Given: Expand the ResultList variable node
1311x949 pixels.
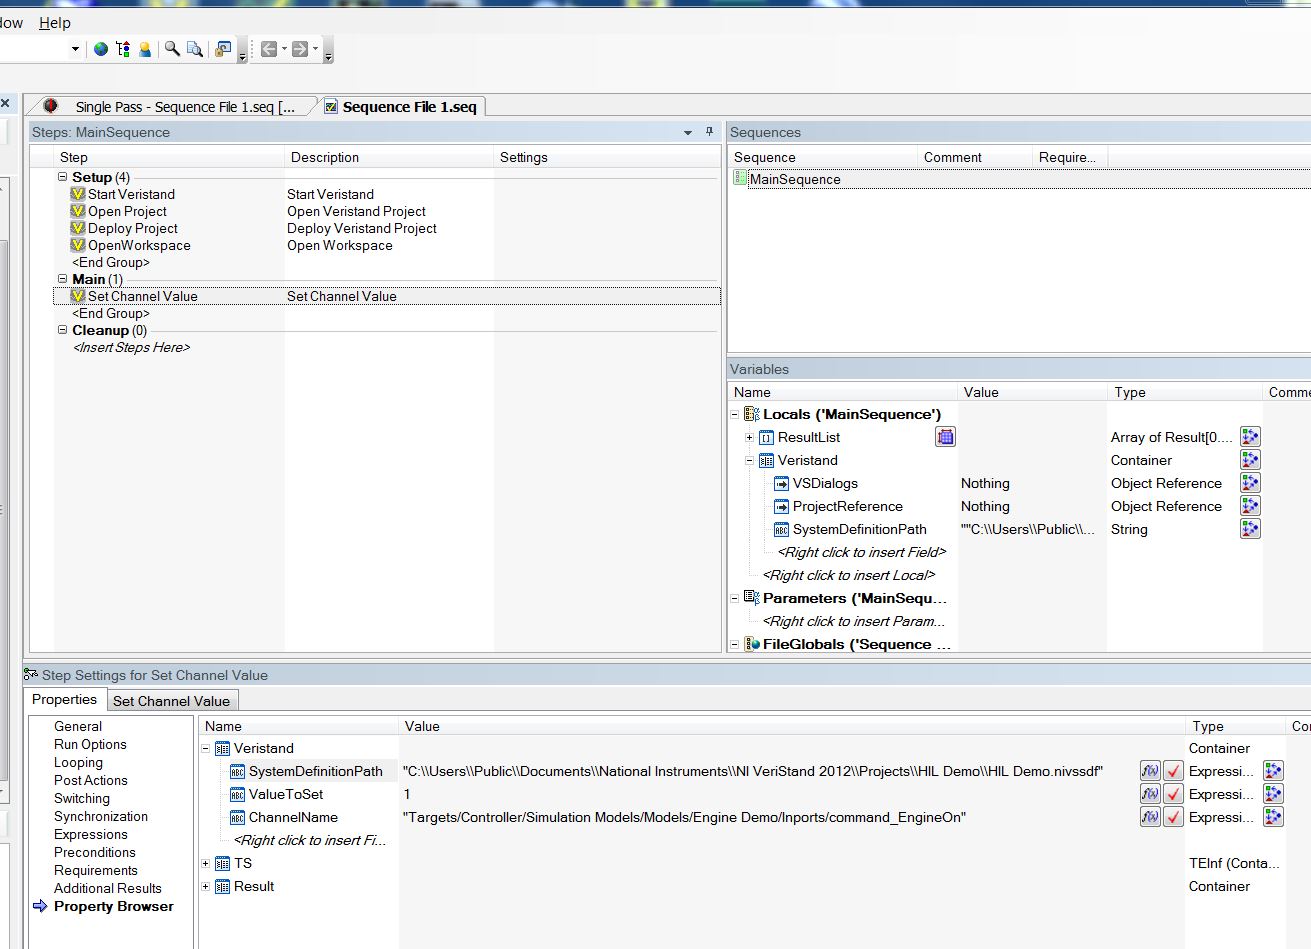Looking at the screenshot, I should 750,437.
